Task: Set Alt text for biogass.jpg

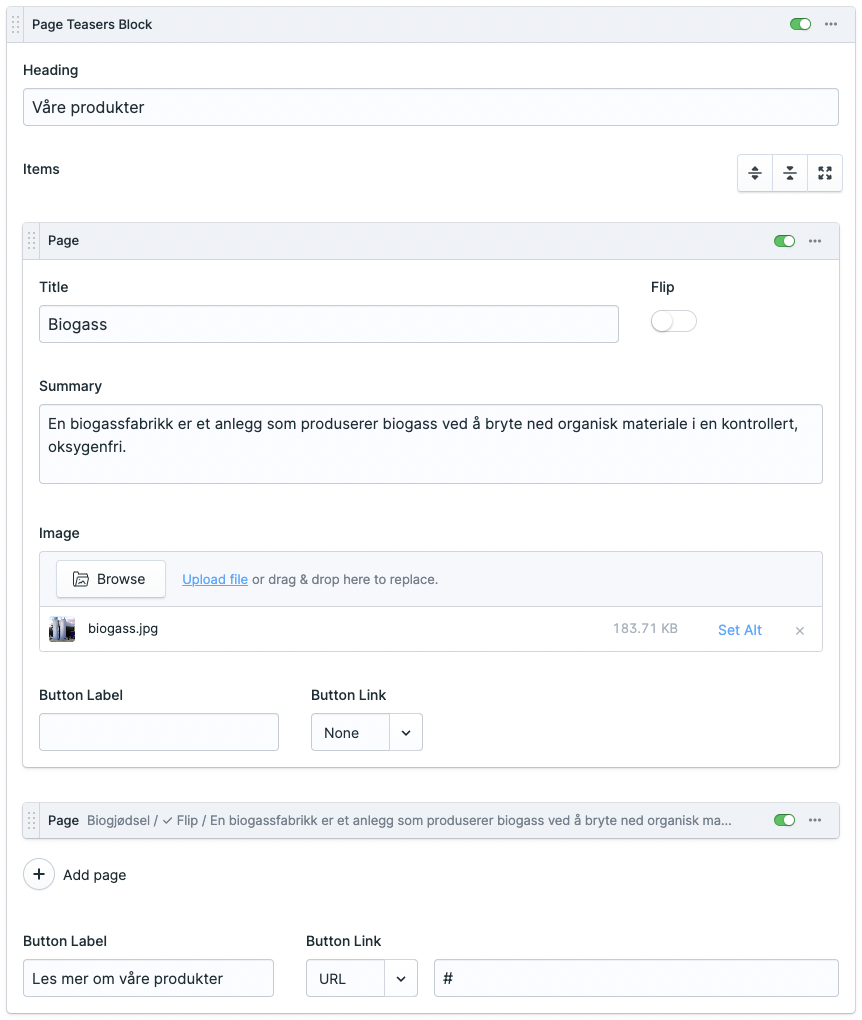Action: point(739,630)
